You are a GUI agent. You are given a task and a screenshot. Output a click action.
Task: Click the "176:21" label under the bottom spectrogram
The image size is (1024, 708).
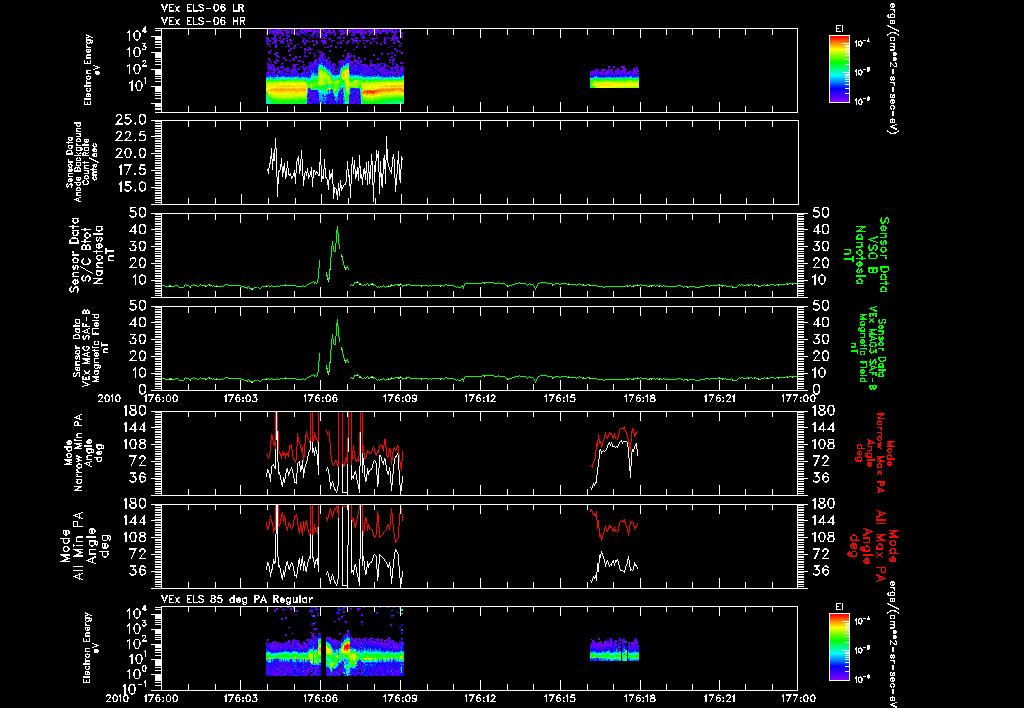(x=719, y=698)
